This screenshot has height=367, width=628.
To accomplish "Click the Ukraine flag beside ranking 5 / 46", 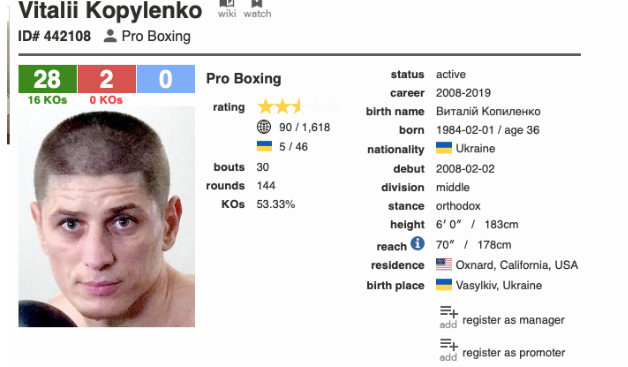I will (x=264, y=146).
